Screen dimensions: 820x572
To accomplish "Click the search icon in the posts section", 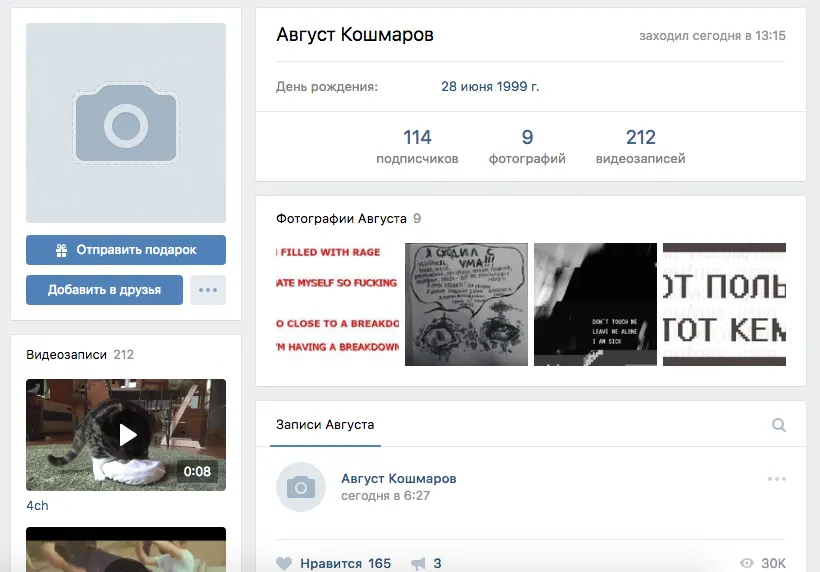I will click(779, 425).
